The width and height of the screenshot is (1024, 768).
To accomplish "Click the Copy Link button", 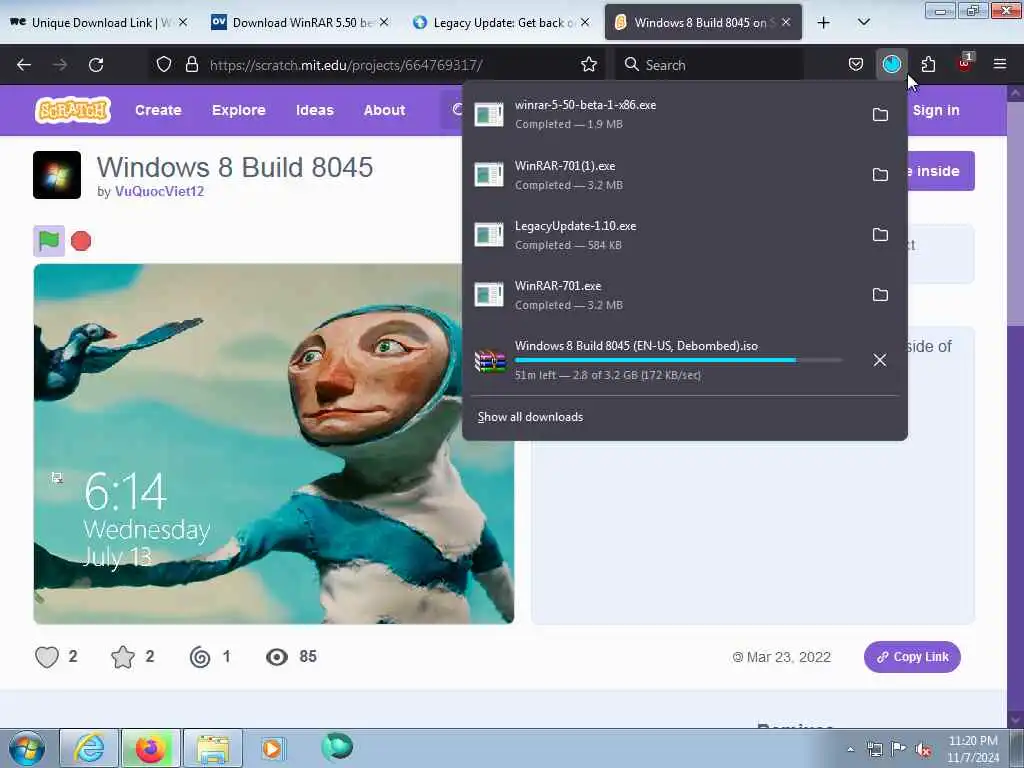I will tap(912, 657).
